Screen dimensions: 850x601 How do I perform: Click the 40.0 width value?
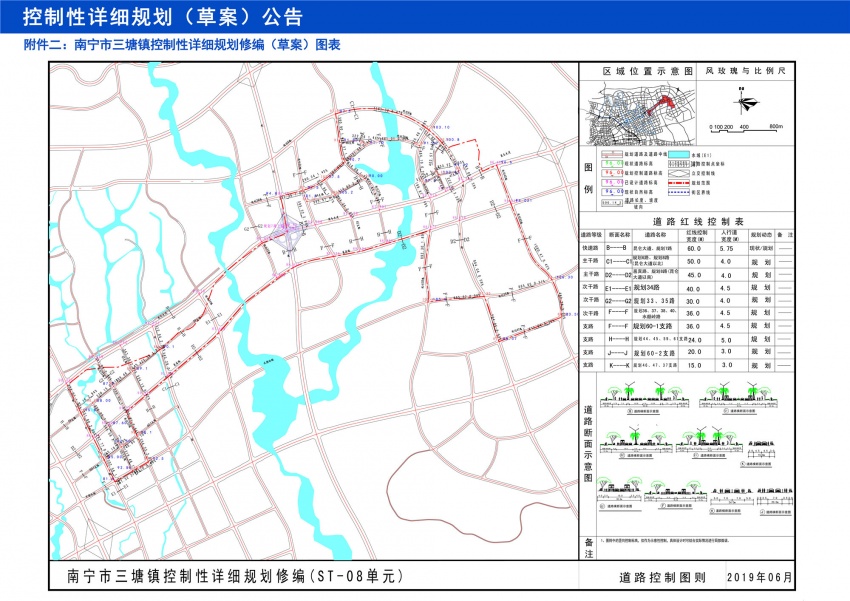(693, 289)
